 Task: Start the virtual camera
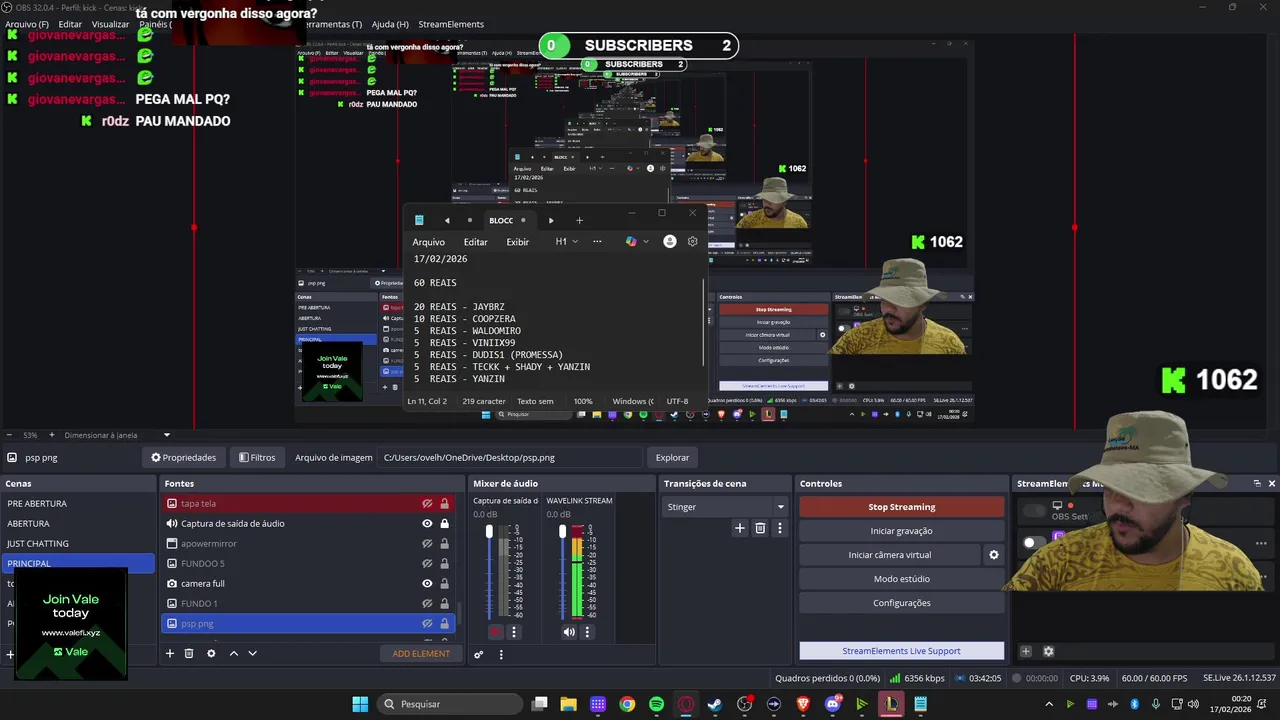point(890,555)
